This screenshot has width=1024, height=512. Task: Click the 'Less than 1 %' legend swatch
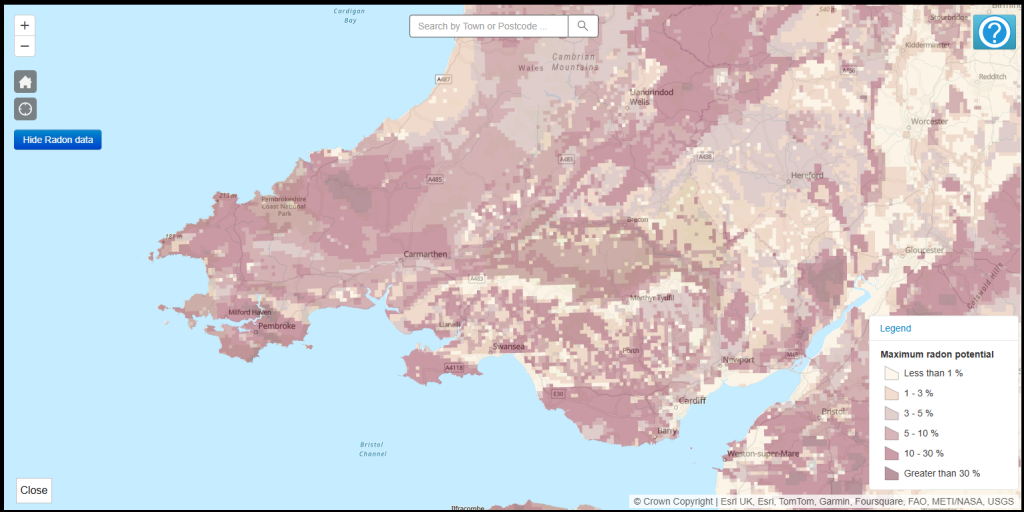click(891, 373)
